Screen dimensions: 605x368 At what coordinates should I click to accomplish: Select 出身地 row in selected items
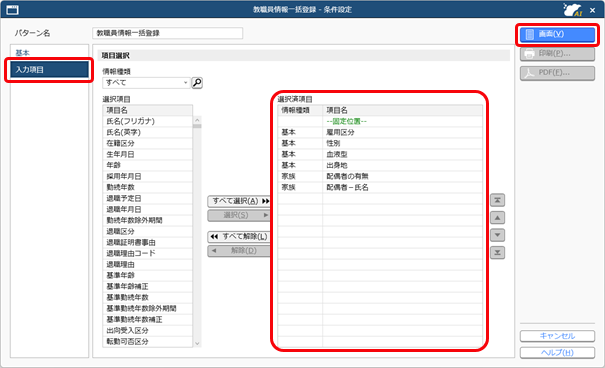pos(380,165)
